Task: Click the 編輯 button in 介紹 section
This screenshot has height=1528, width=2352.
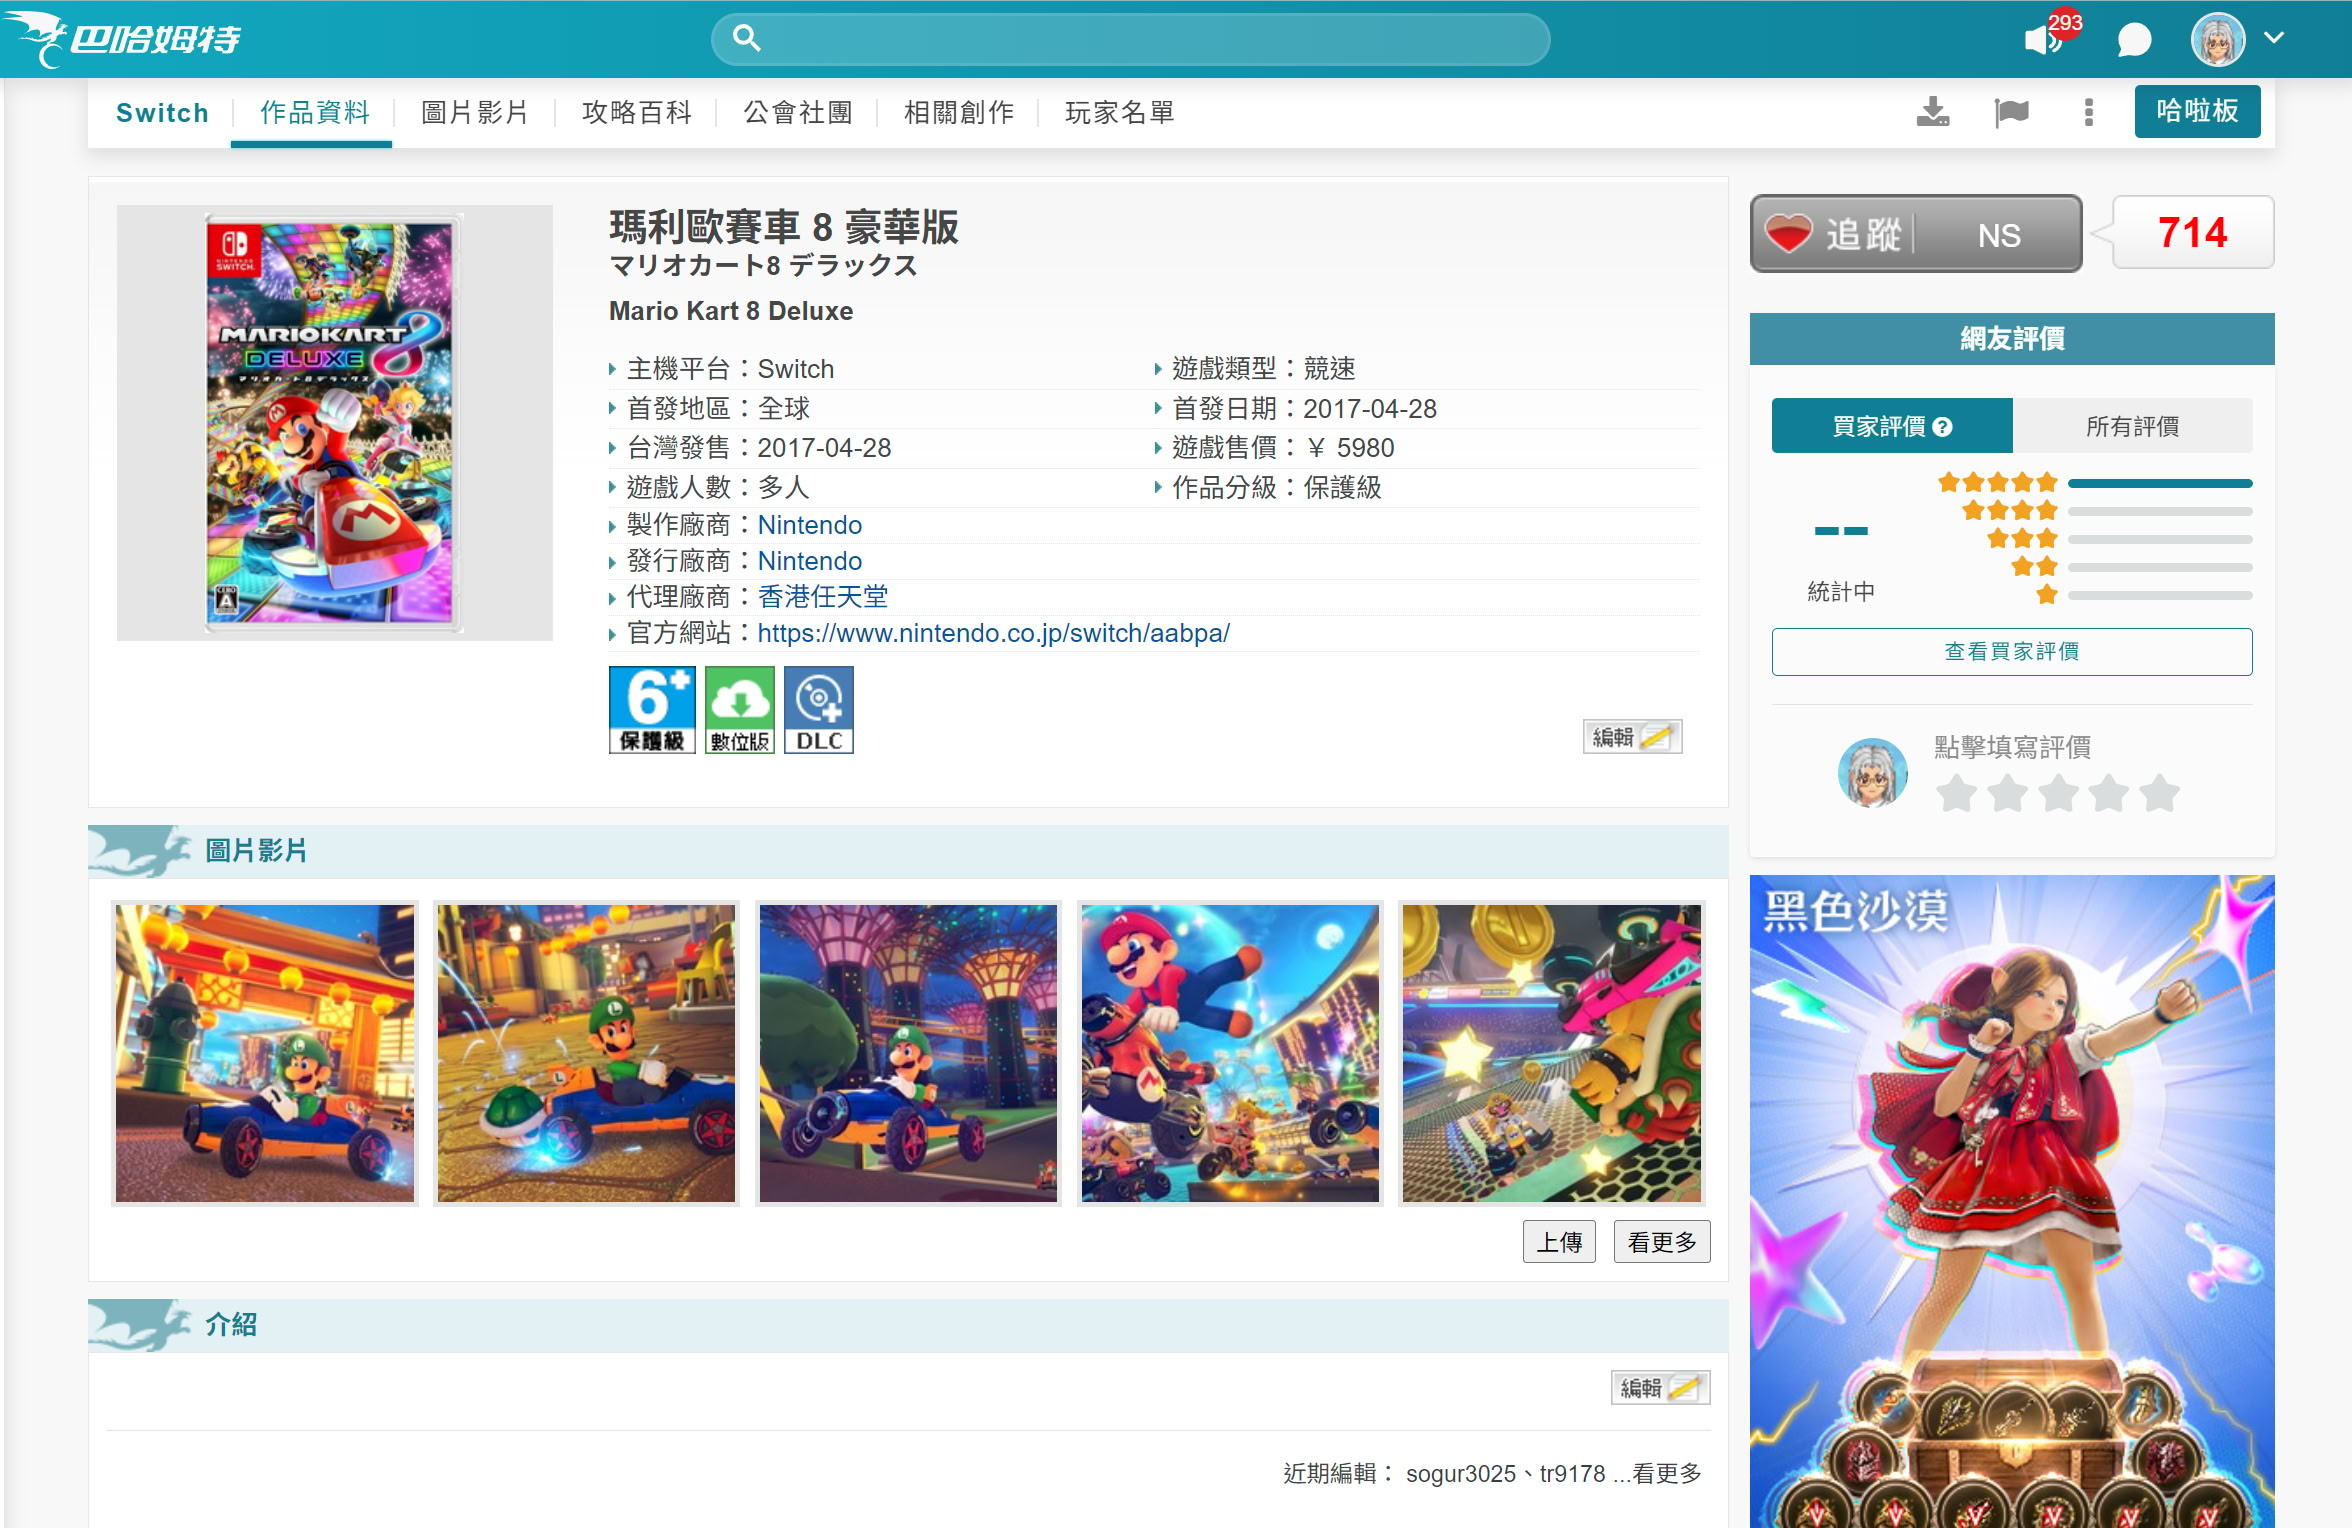Action: click(x=1660, y=1388)
